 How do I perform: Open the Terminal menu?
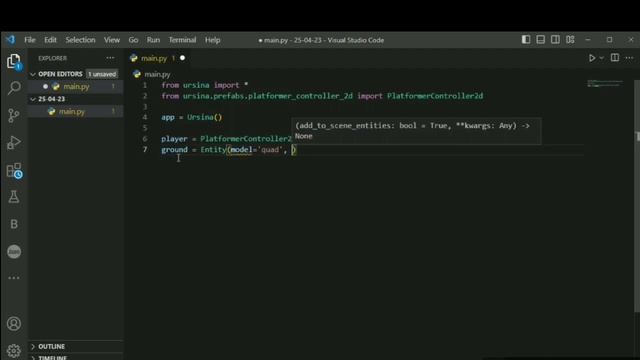pos(182,40)
